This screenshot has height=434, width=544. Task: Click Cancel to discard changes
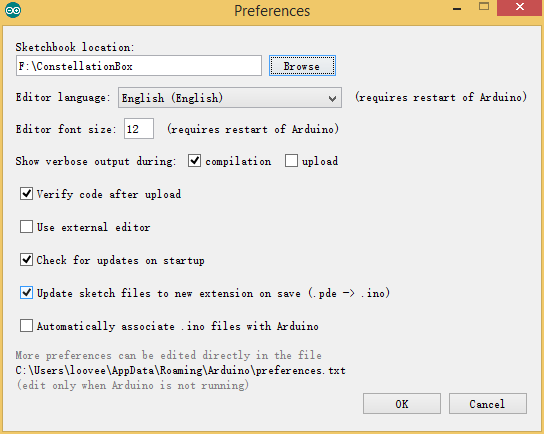click(487, 403)
